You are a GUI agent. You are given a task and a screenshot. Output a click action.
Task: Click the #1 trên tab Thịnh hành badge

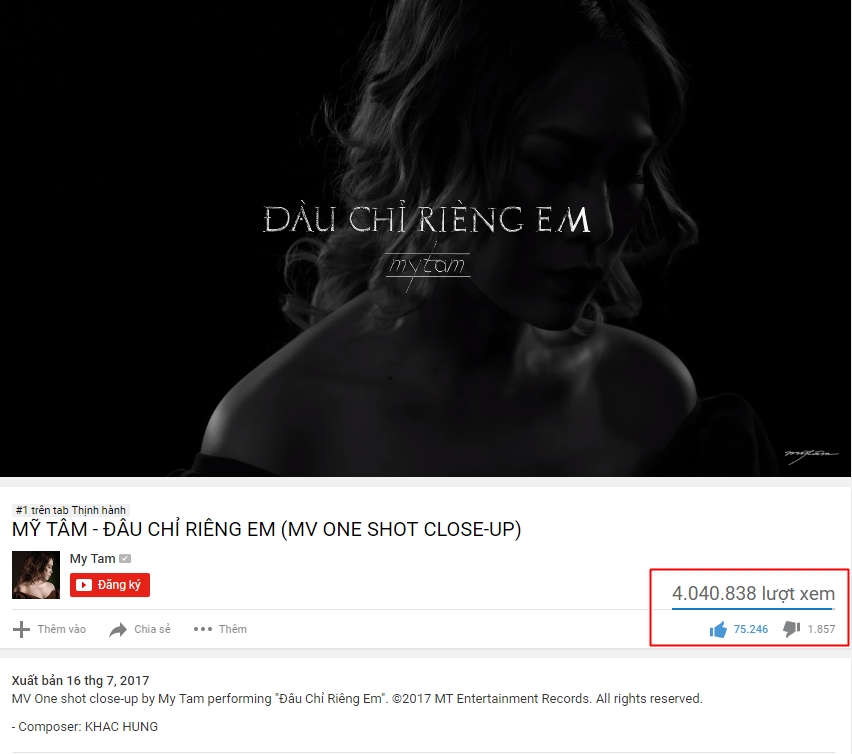coord(71,510)
